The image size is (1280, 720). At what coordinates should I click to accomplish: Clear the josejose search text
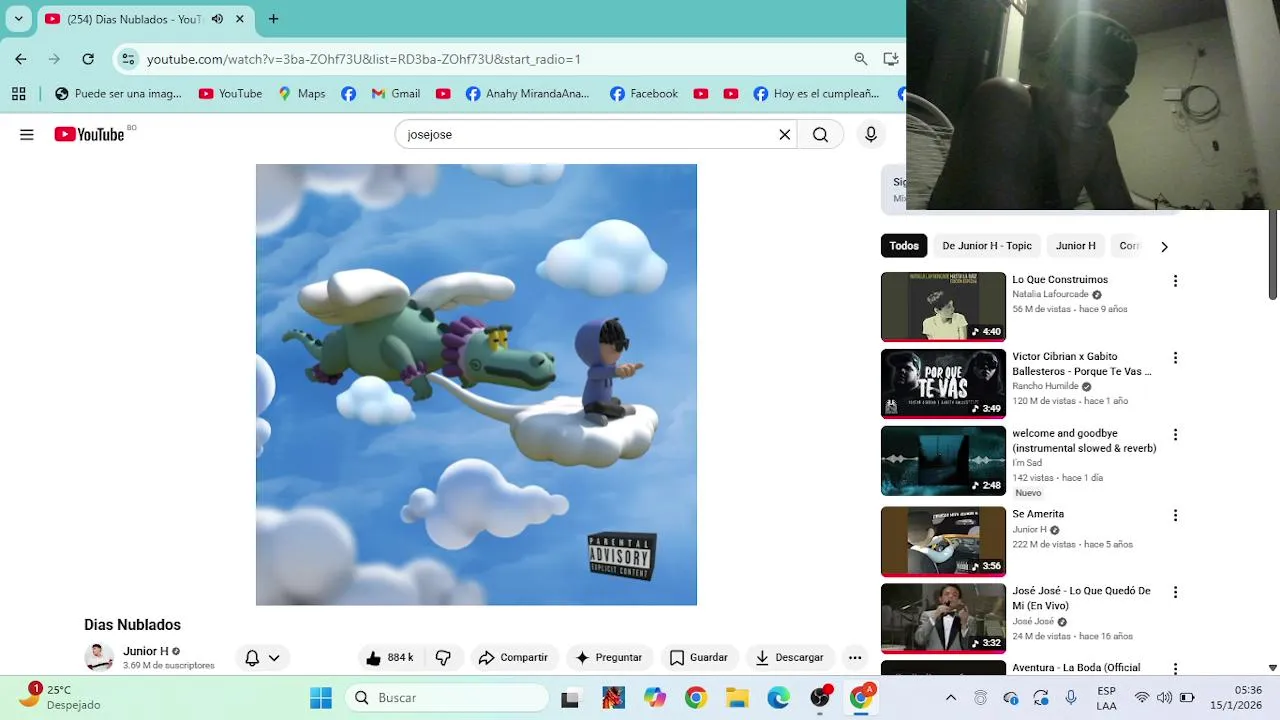tap(785, 135)
